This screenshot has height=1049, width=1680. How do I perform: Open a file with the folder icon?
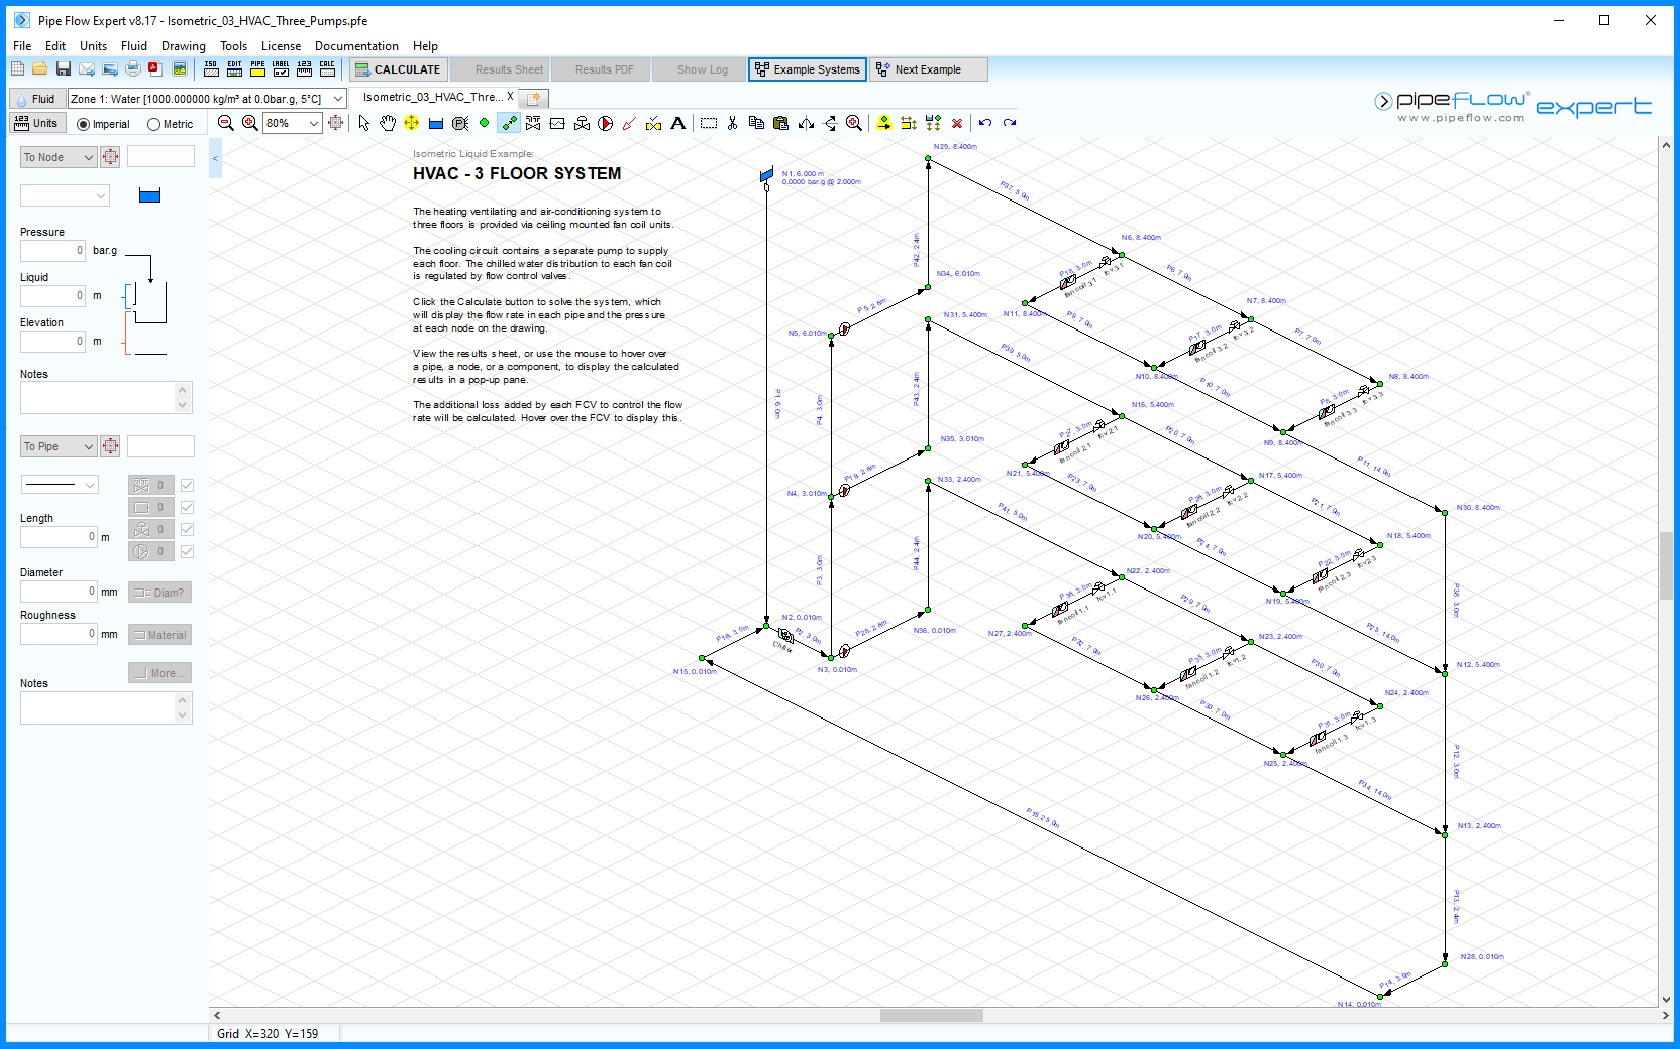pos(39,69)
